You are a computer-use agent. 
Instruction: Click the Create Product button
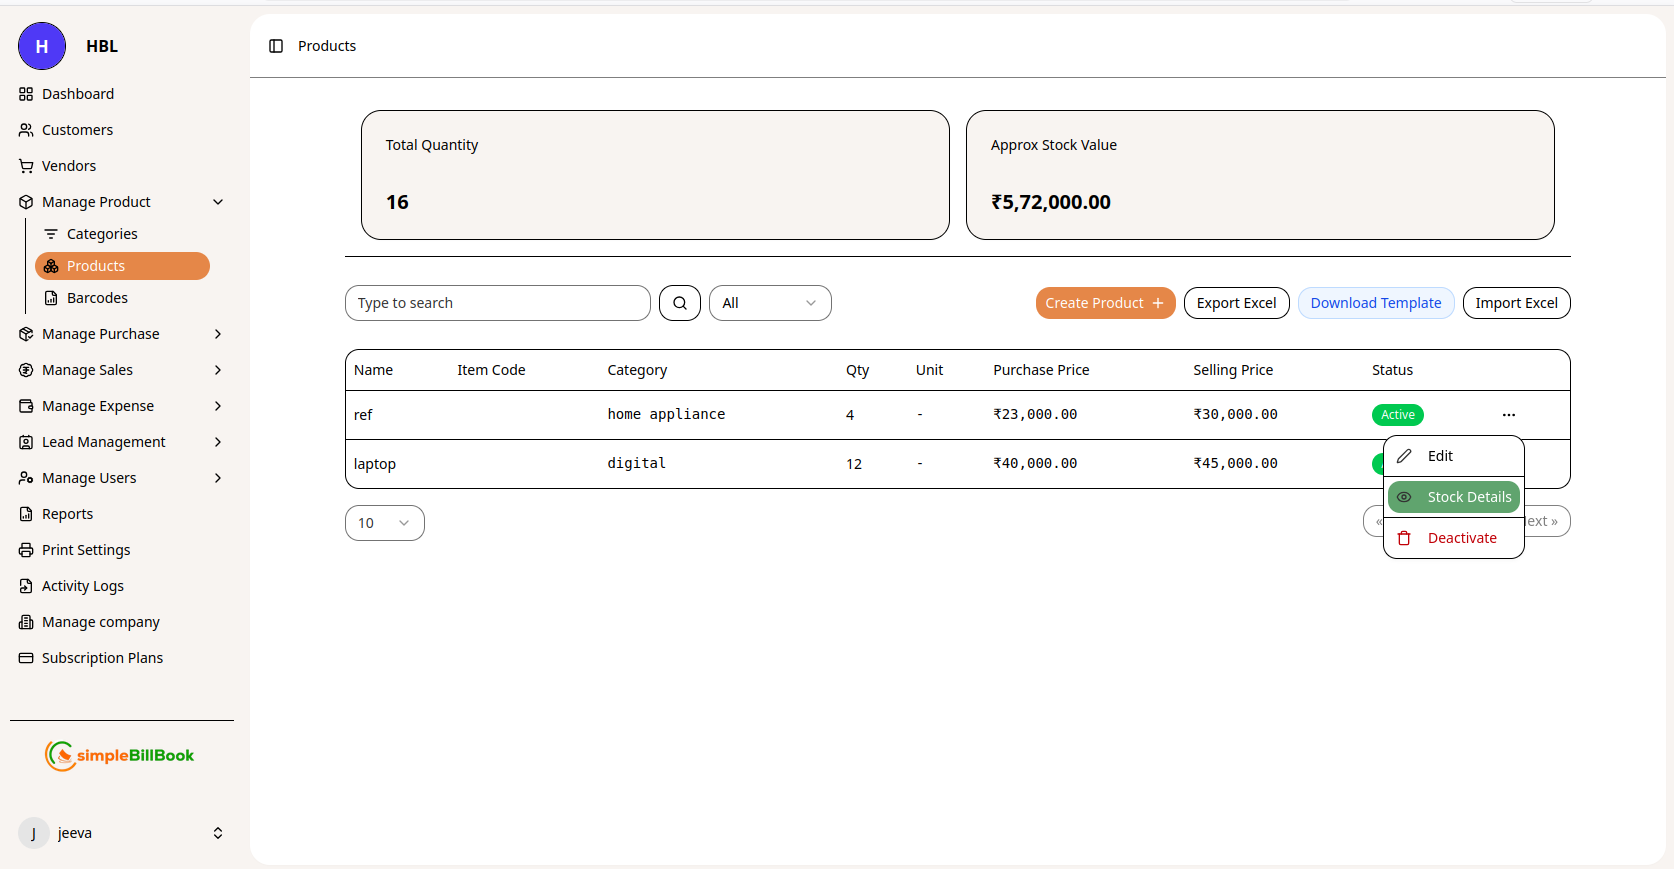[x=1105, y=303]
